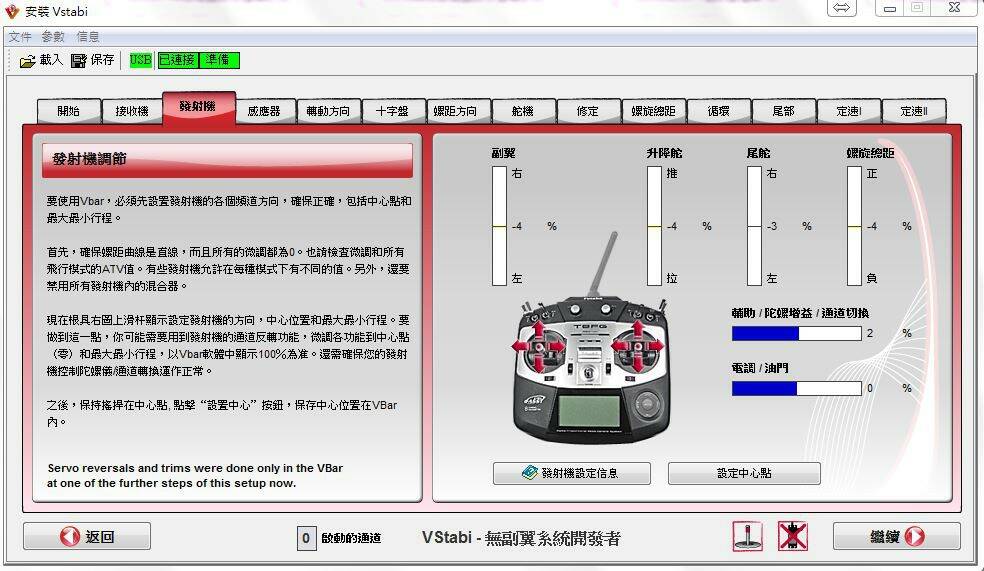The height and width of the screenshot is (571, 984).
Task: Click the gain value 2 text
Action: (870, 333)
